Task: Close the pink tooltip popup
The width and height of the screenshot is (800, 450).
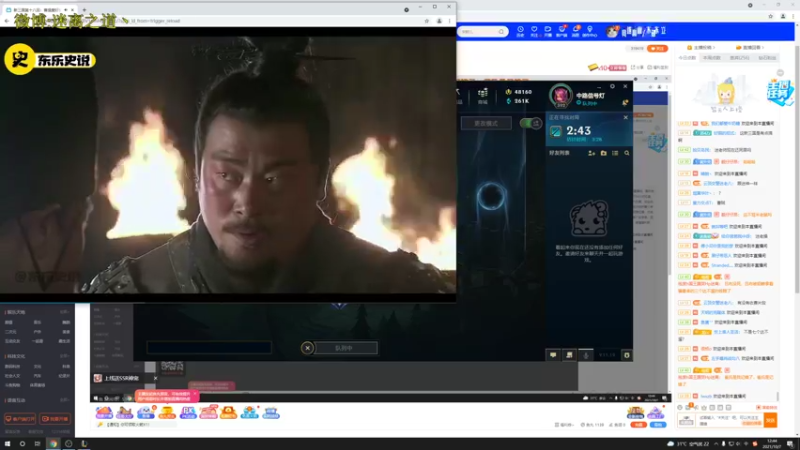Action: (x=194, y=394)
